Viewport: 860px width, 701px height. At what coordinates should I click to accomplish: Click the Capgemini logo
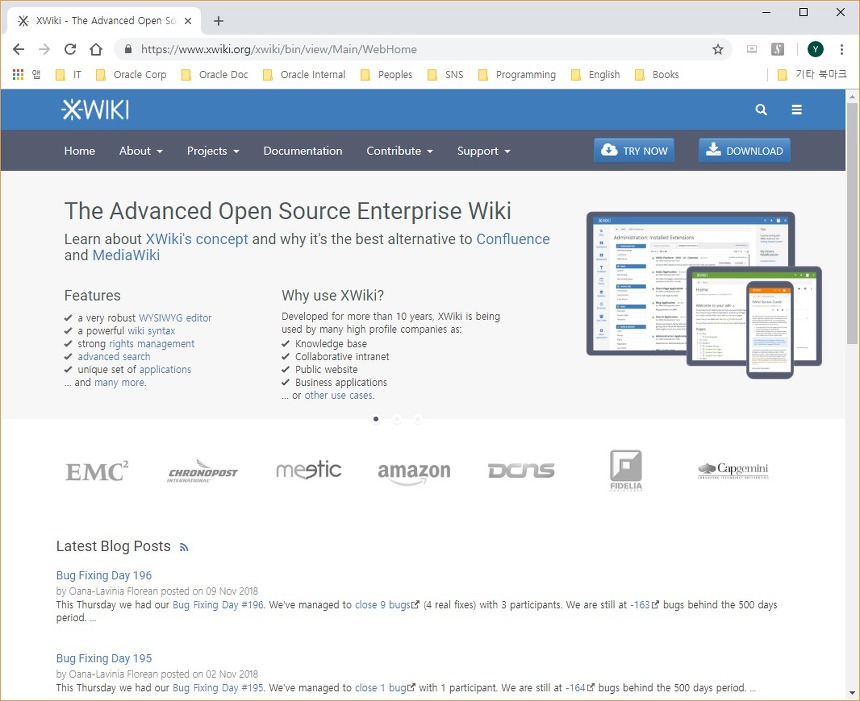pos(733,470)
